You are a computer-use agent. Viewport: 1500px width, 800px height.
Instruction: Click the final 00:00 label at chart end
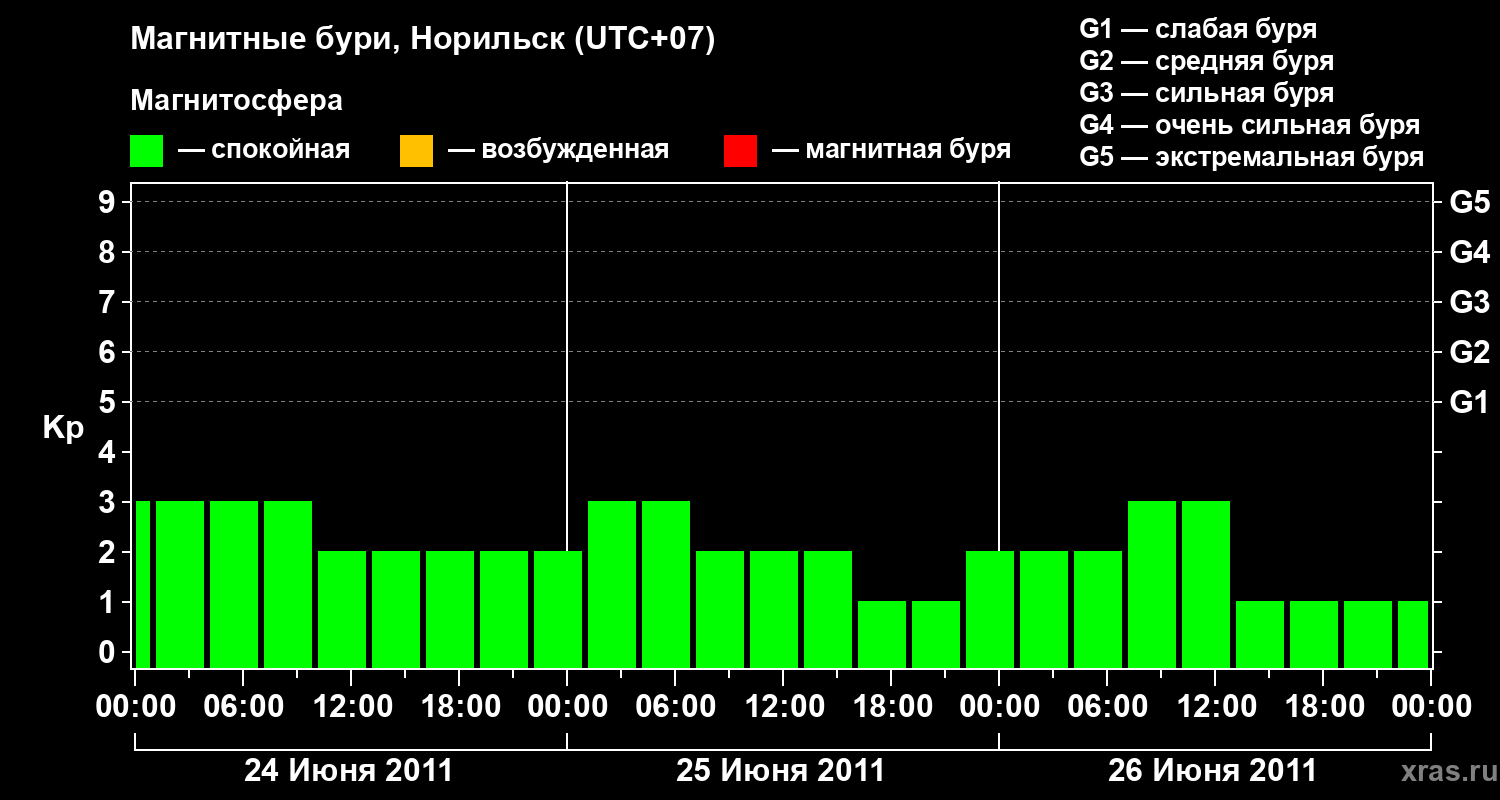pos(1431,707)
